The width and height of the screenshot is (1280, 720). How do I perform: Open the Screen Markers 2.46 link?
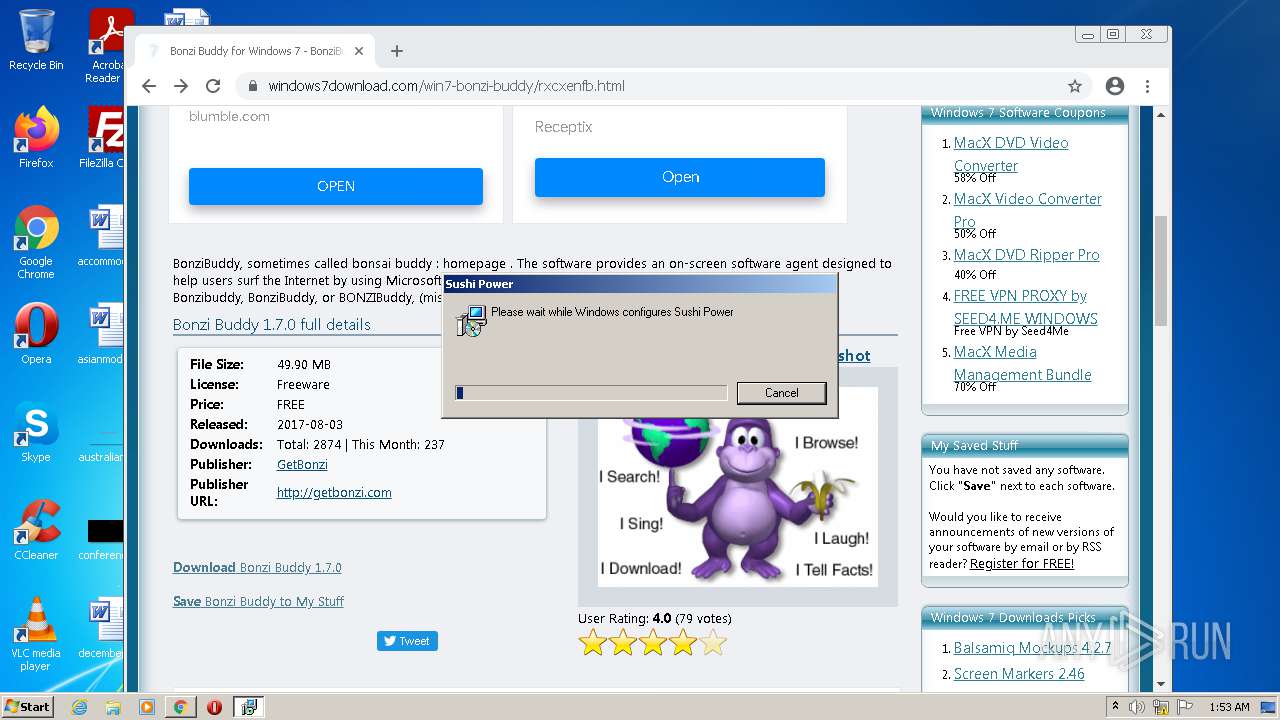[x=1019, y=674]
